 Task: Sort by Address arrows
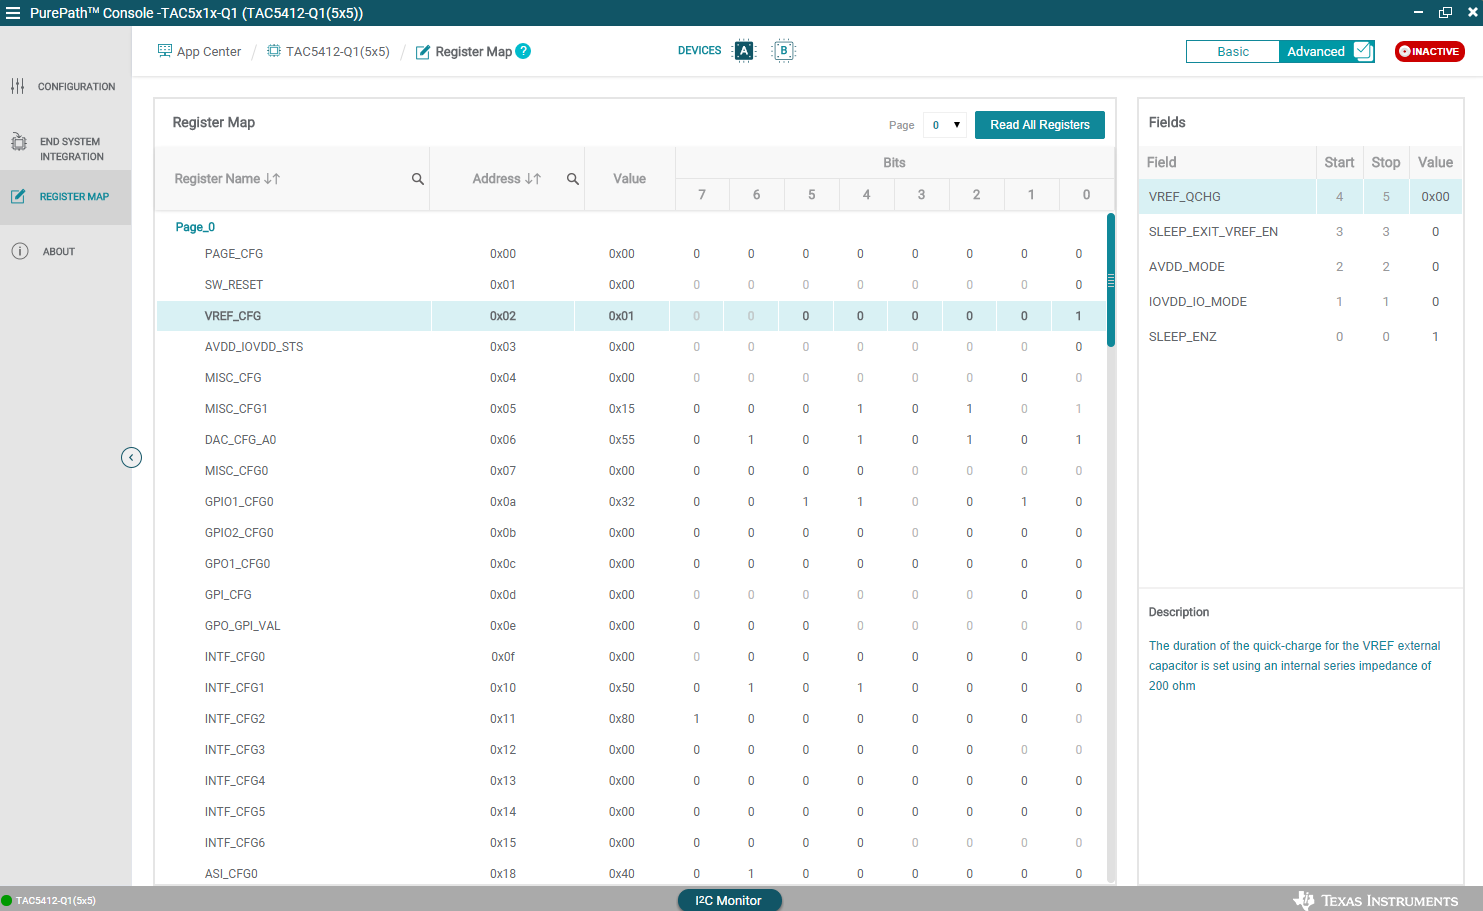(533, 179)
